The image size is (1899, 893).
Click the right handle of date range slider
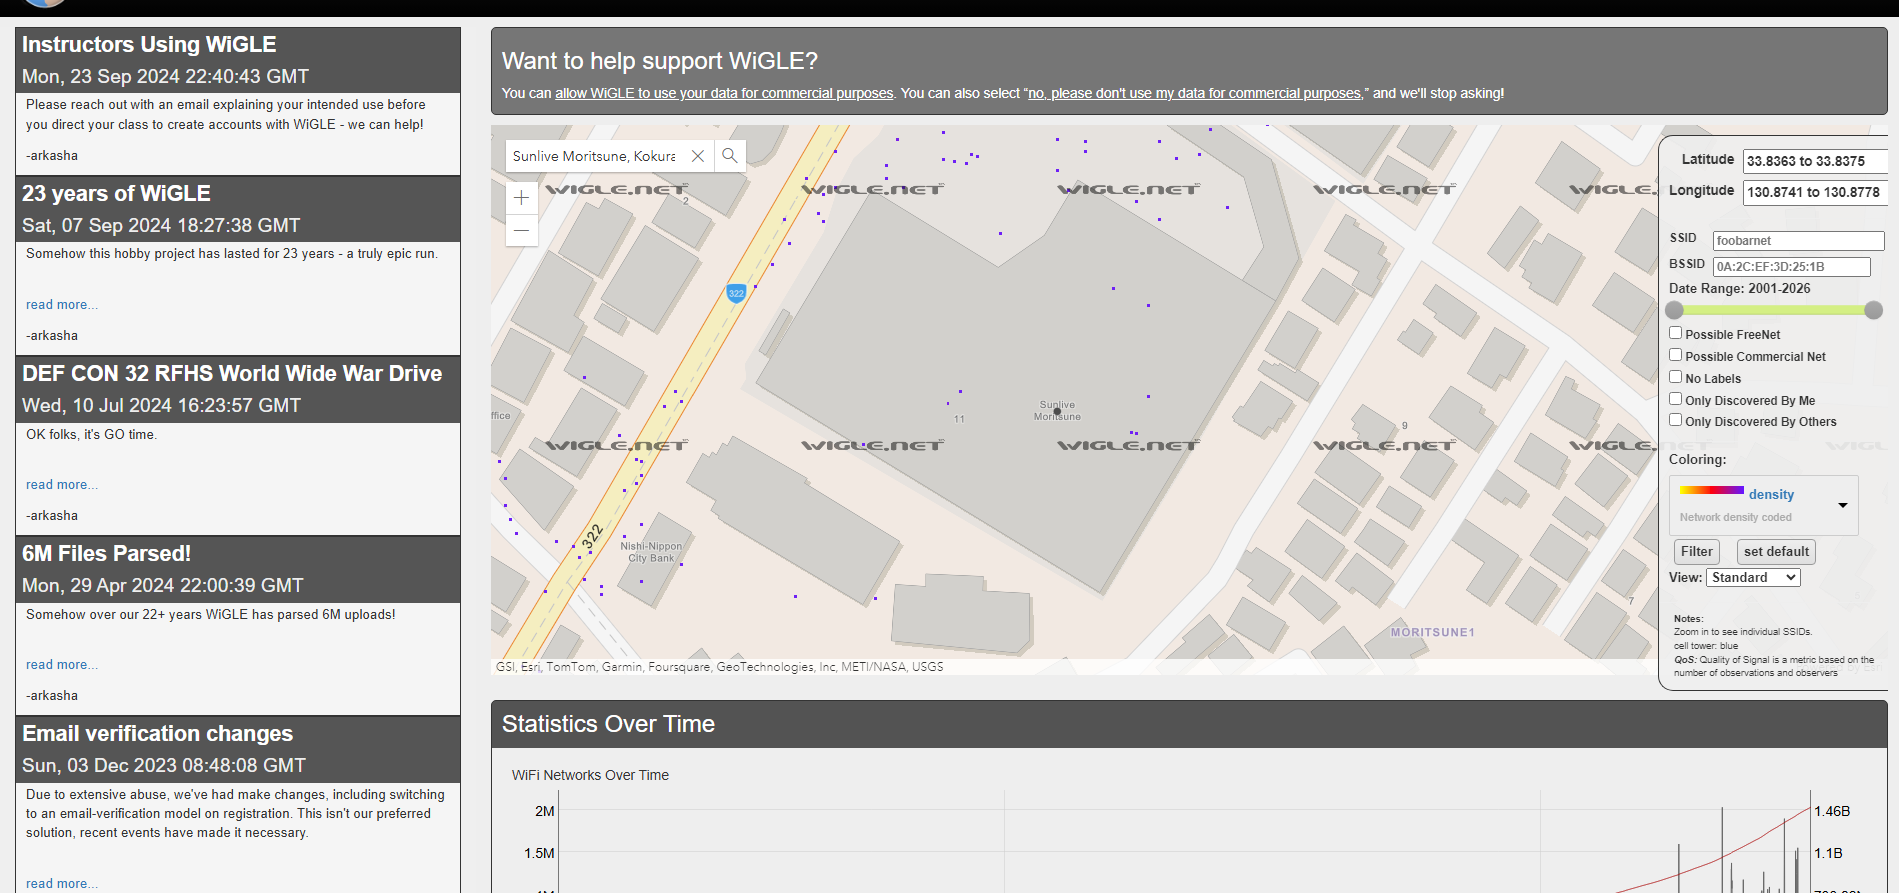(1874, 310)
